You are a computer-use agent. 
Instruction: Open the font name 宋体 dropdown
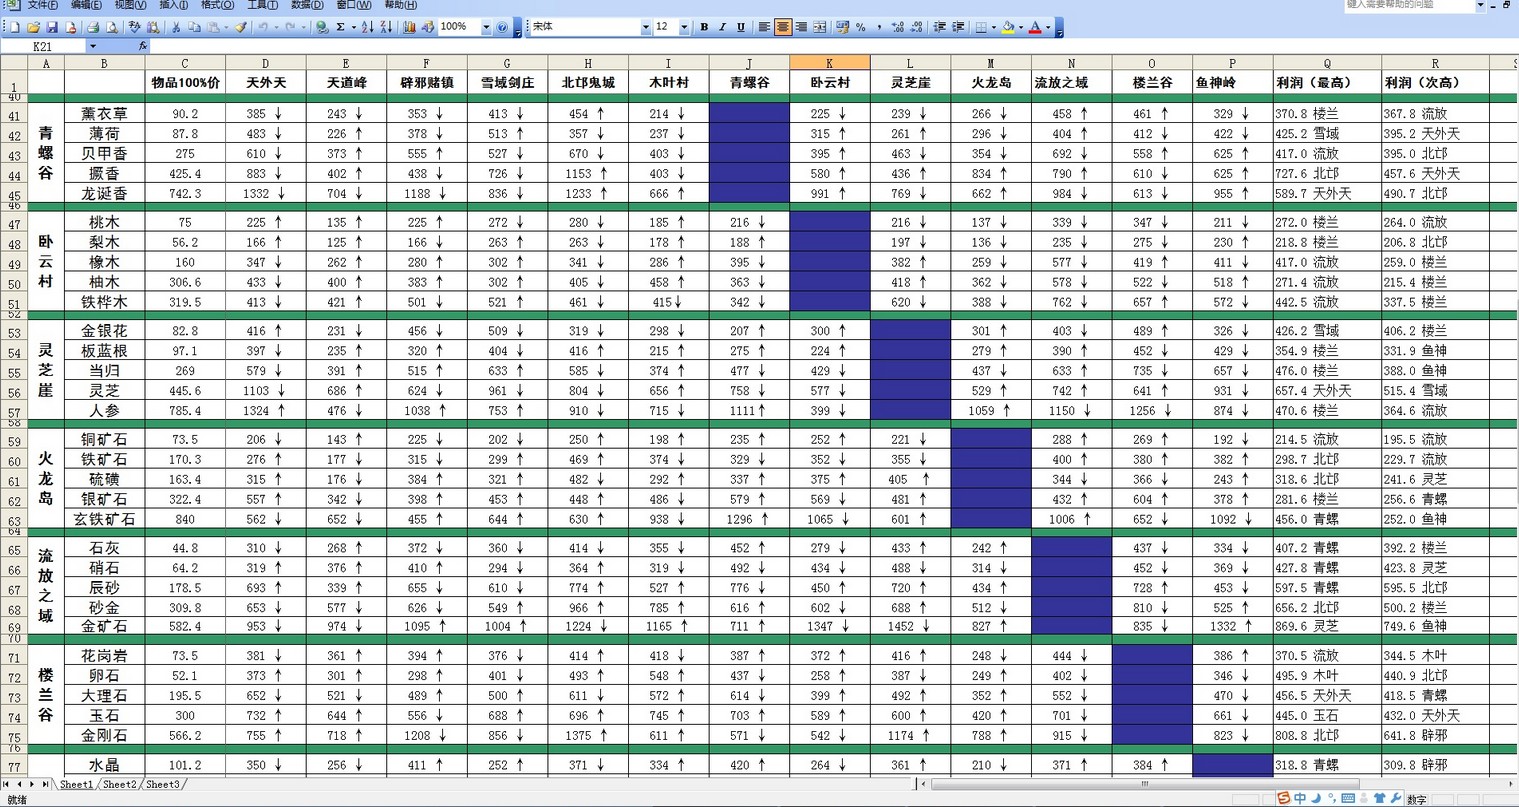click(x=646, y=27)
